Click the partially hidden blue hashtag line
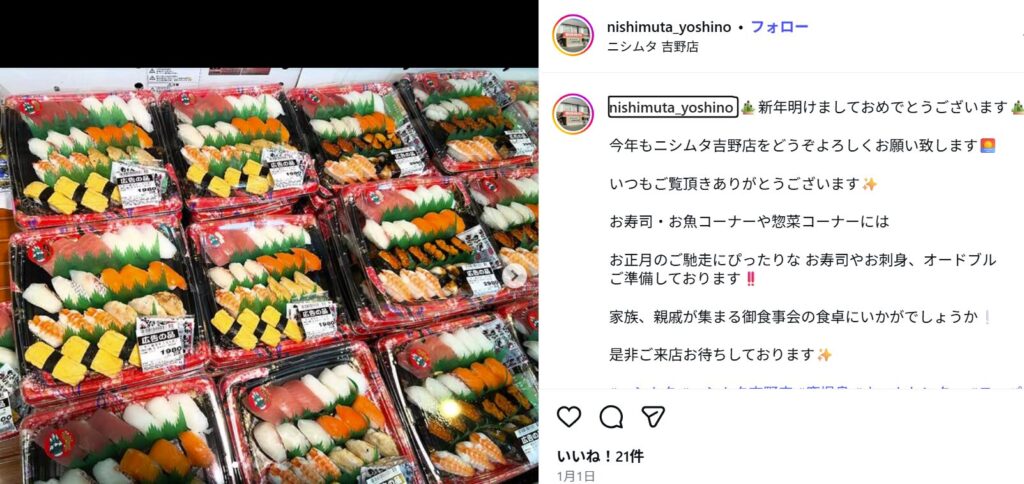This screenshot has width=1024, height=484. coord(816,389)
